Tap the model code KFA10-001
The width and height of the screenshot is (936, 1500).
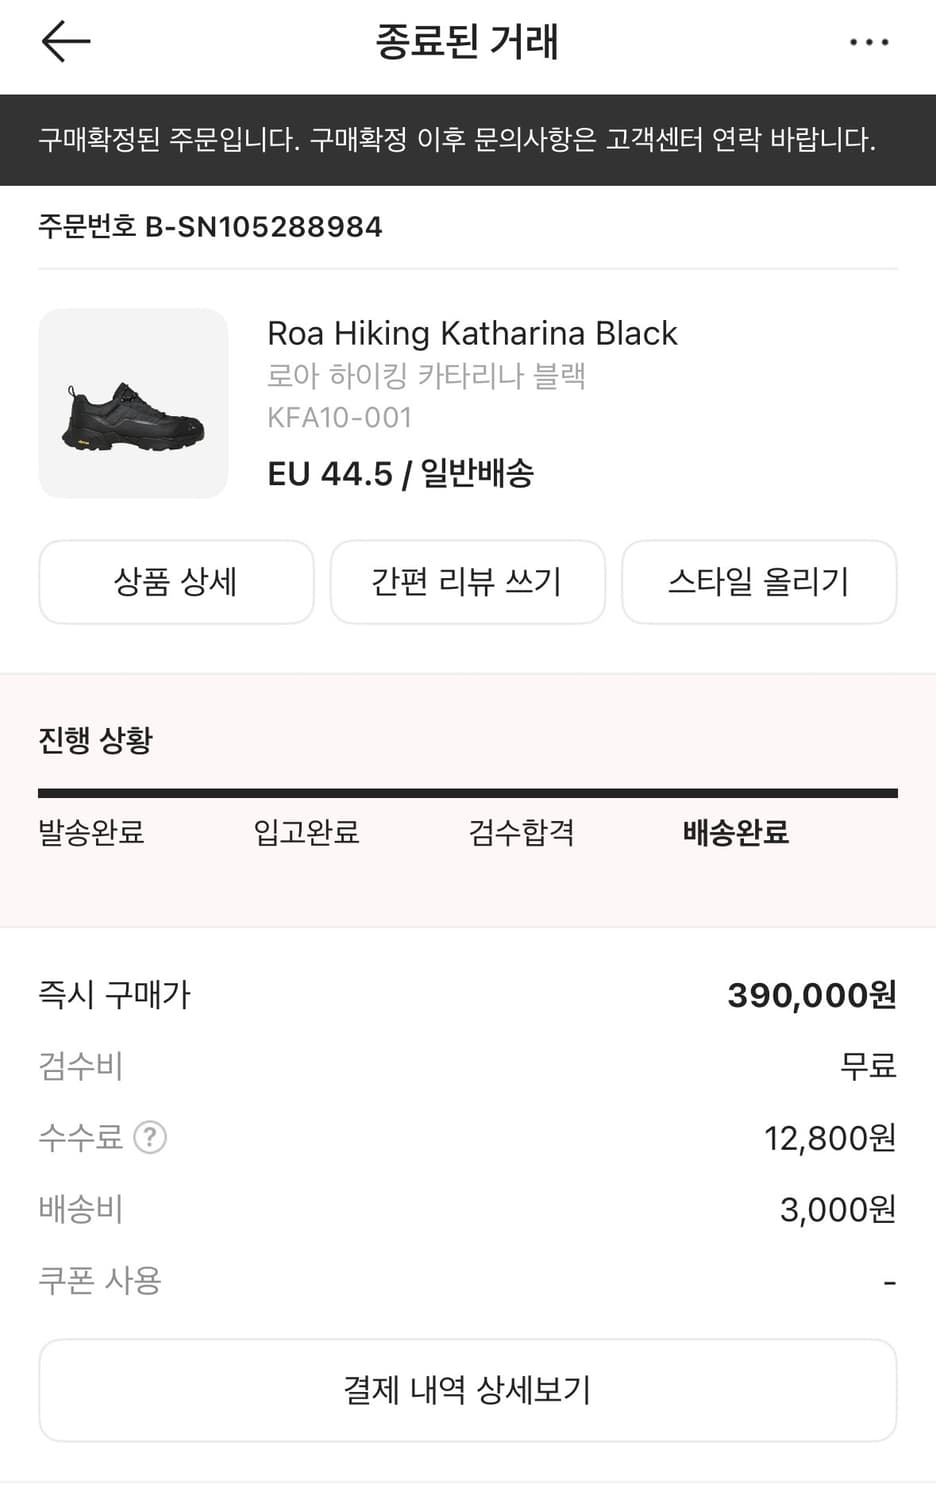340,417
